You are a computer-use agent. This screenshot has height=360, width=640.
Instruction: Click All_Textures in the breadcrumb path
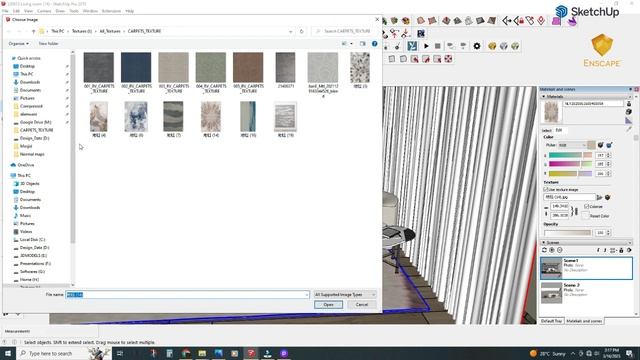(x=110, y=31)
